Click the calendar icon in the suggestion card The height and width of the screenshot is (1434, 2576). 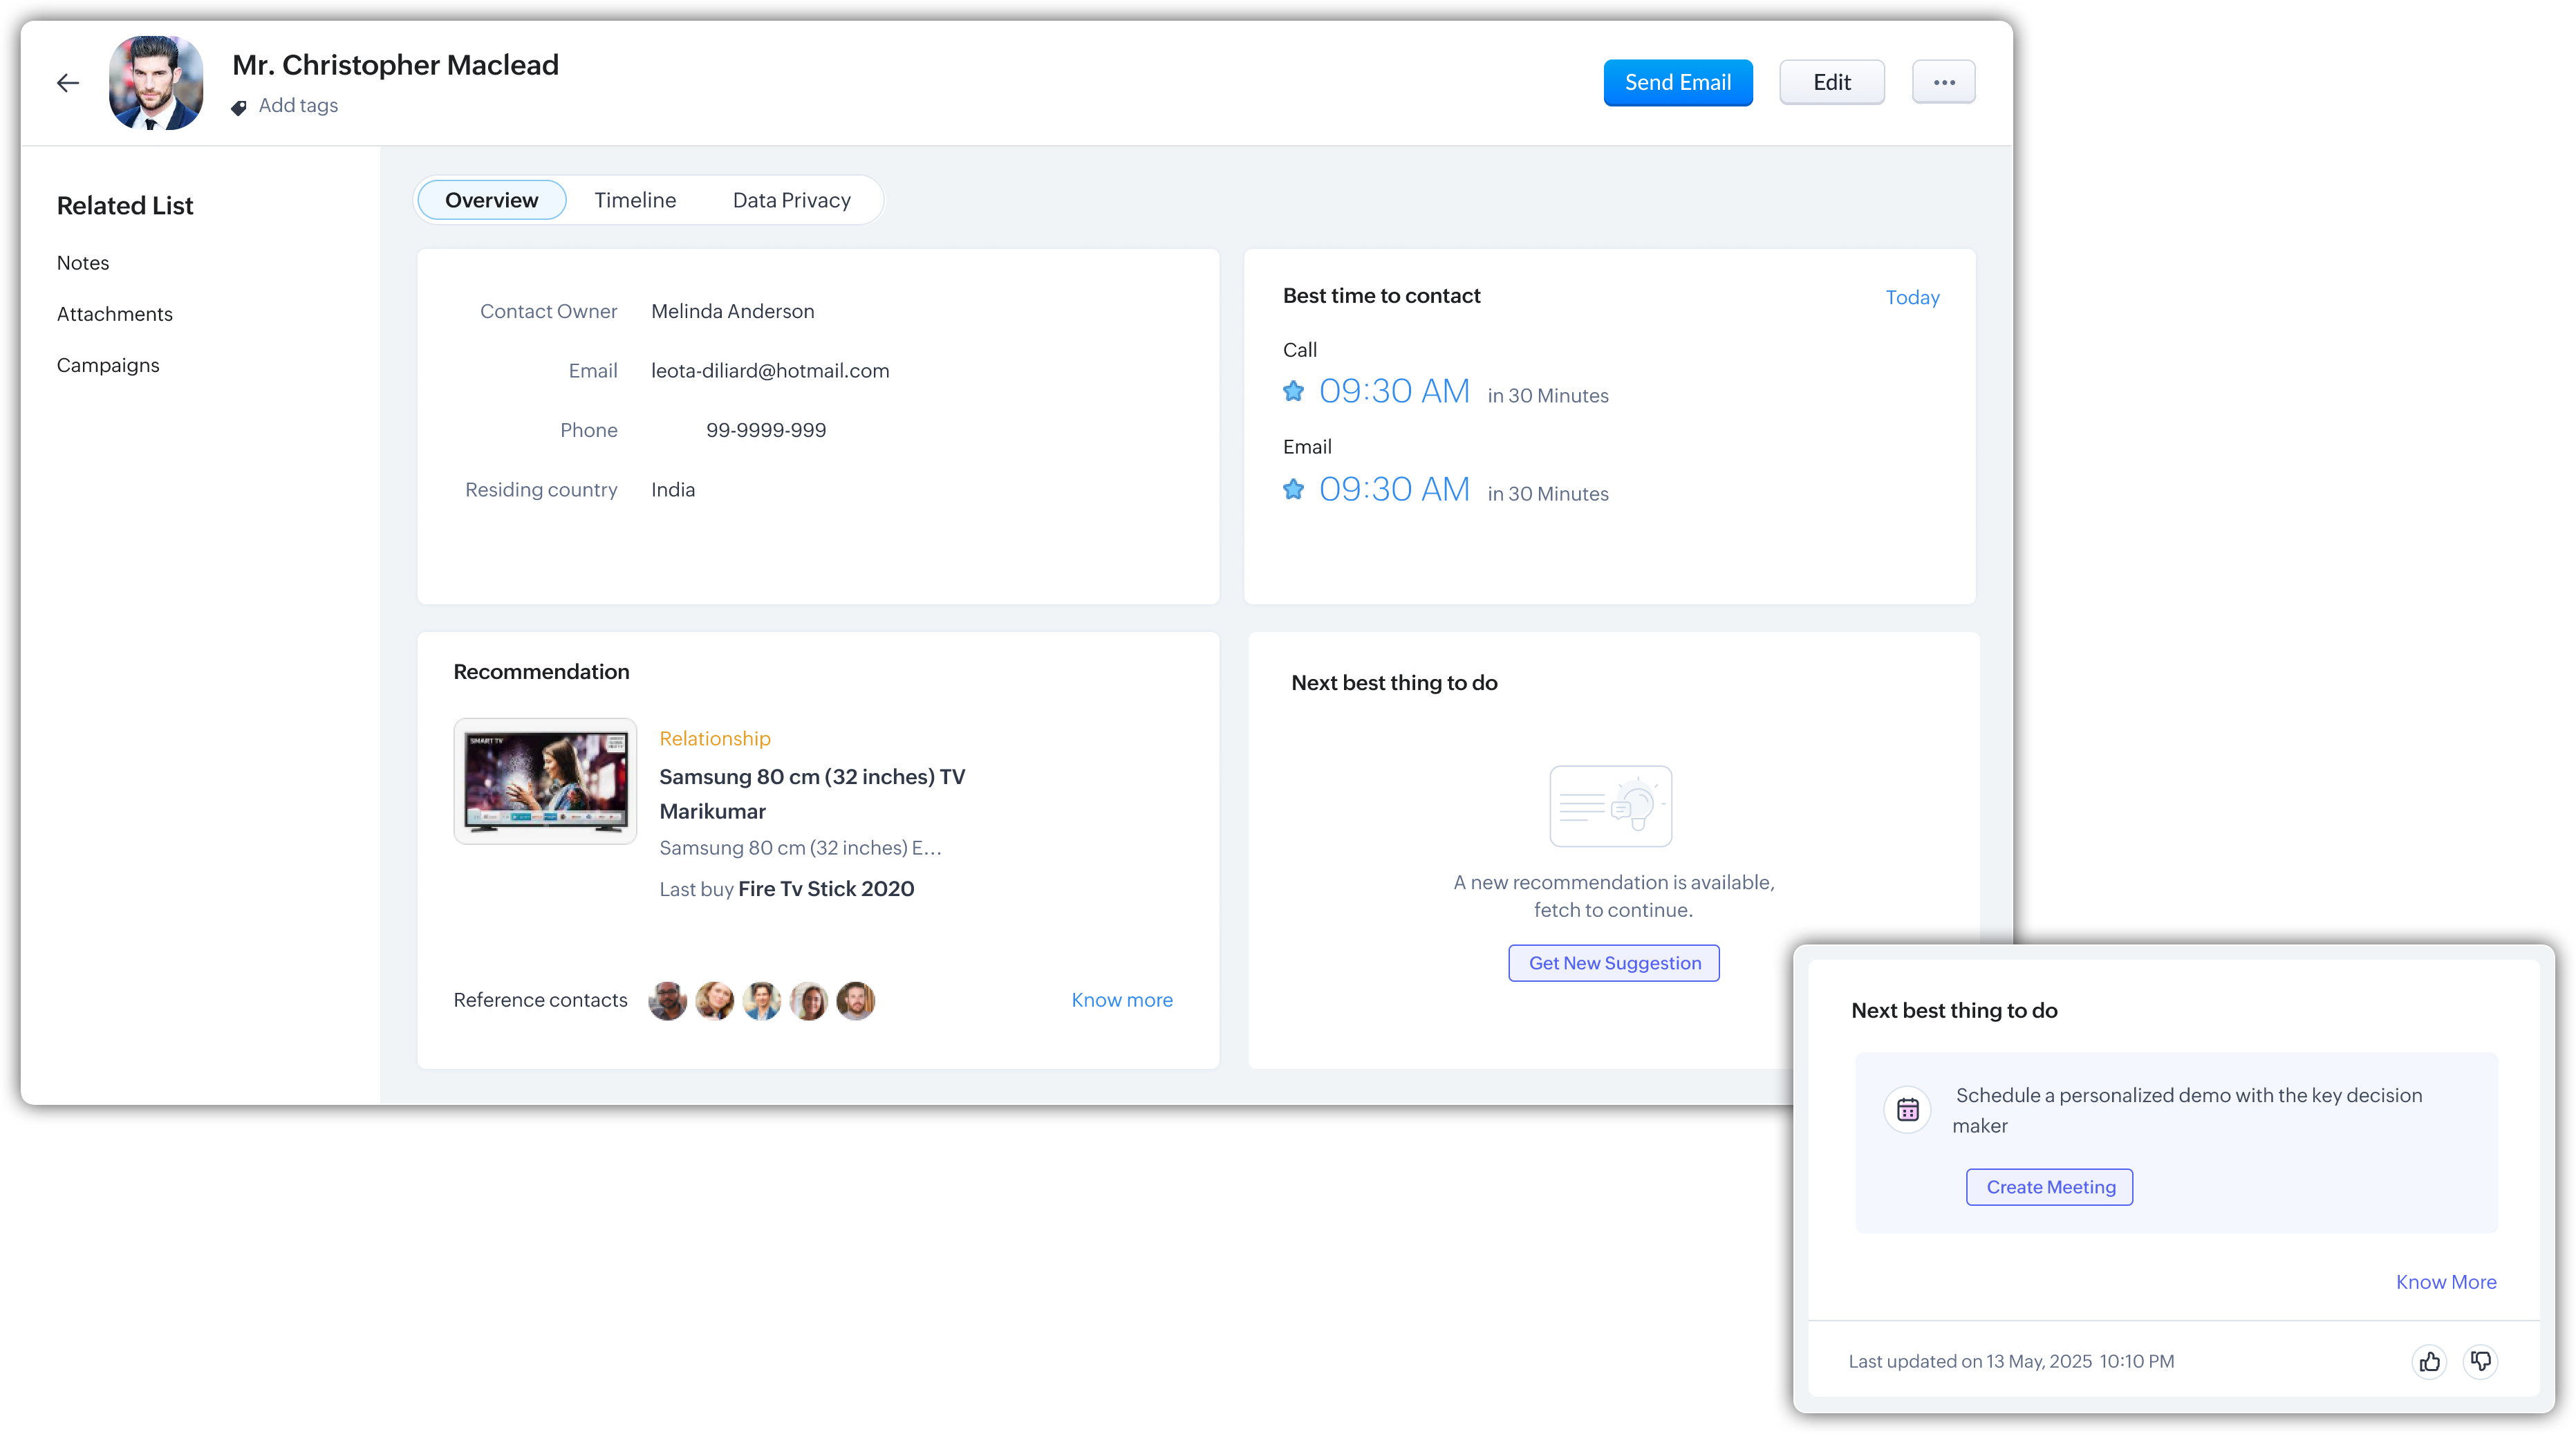click(1907, 1109)
